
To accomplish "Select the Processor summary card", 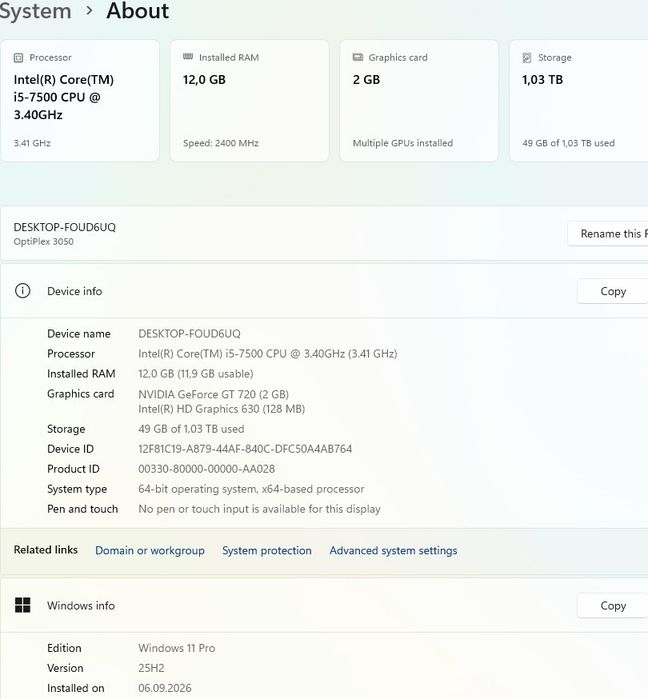I will (x=80, y=101).
